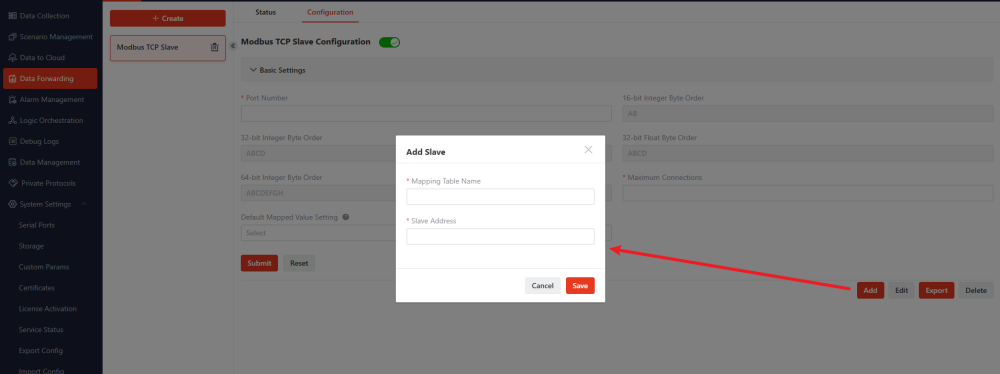Collapse the System Settings menu
The height and width of the screenshot is (374, 1000).
(x=84, y=204)
